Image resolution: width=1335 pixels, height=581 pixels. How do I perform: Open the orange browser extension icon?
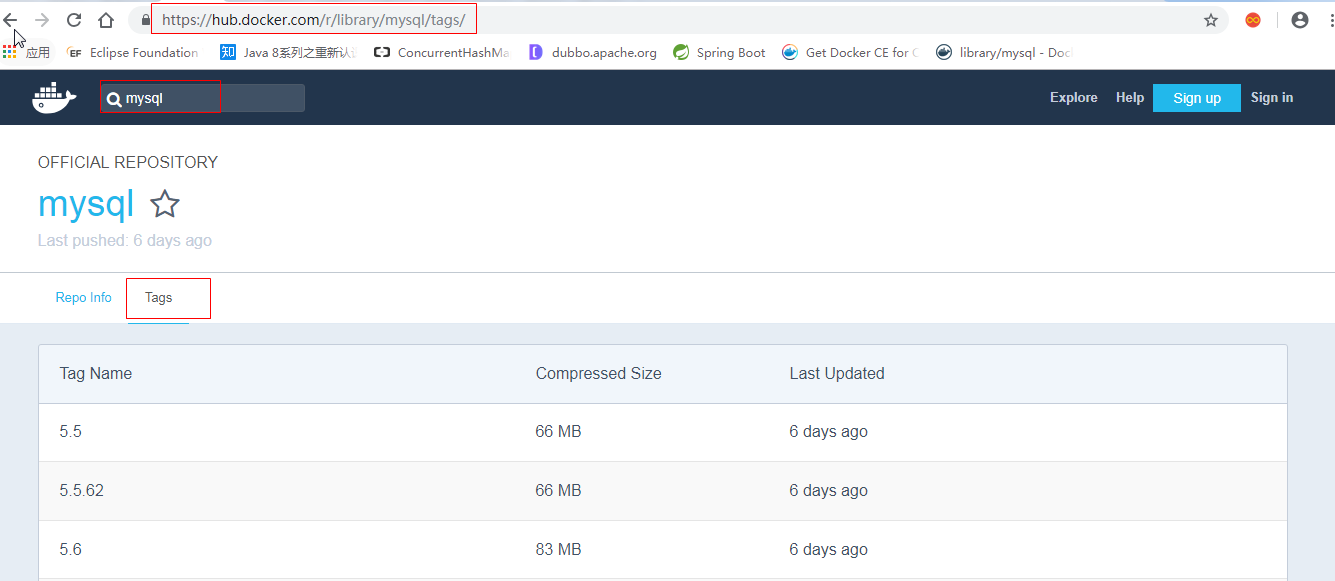pyautogui.click(x=1253, y=20)
